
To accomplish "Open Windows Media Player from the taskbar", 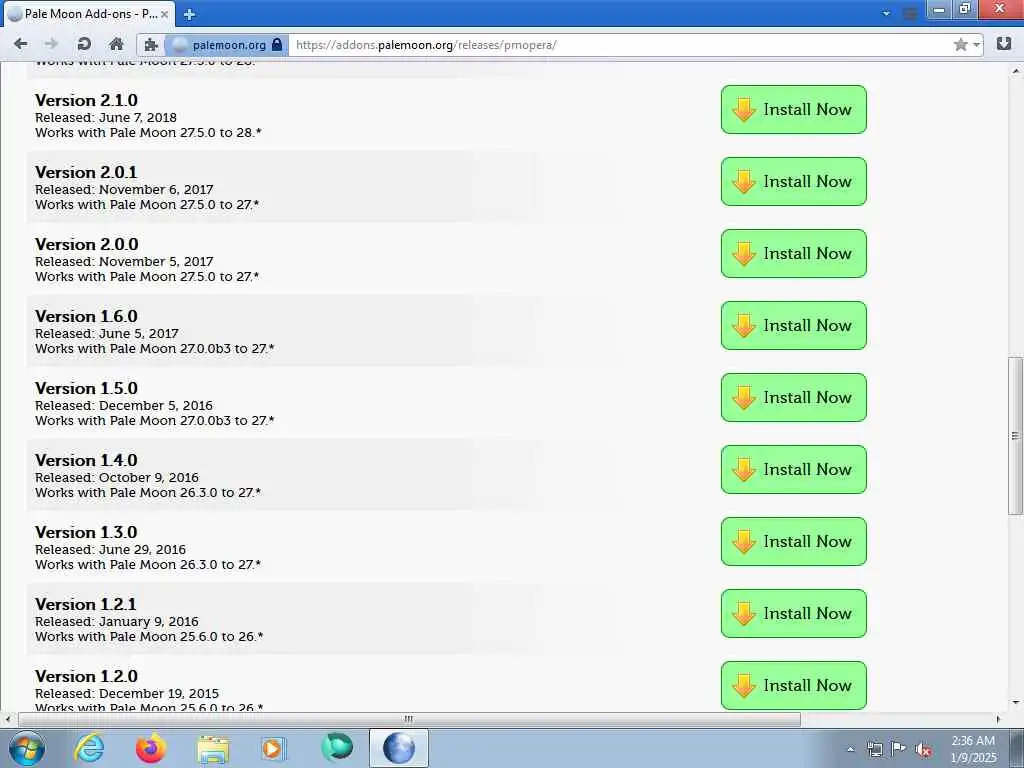I will (x=274, y=748).
